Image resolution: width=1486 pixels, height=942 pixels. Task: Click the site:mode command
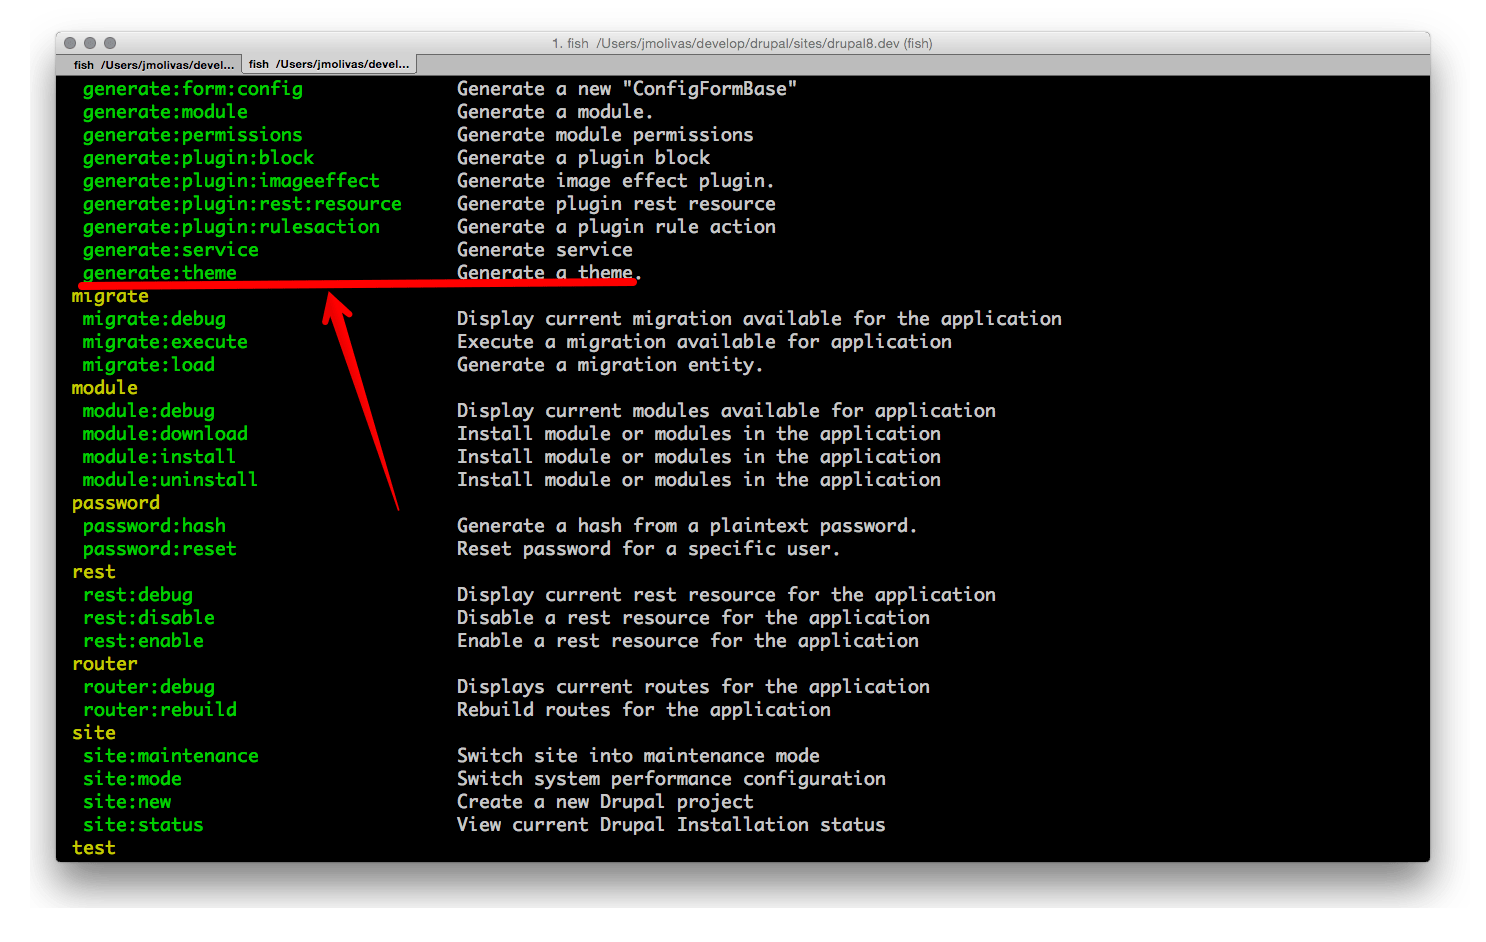click(x=132, y=779)
